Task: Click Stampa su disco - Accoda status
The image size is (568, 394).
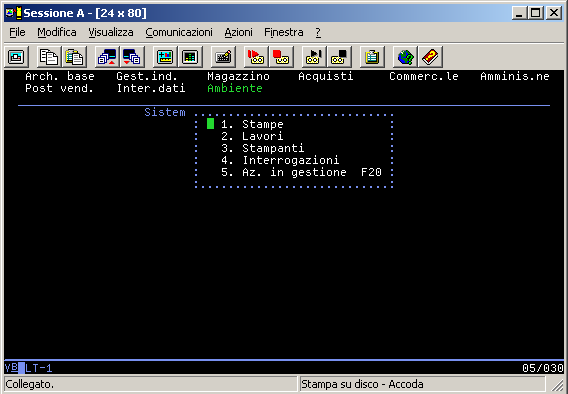Action: point(362,384)
